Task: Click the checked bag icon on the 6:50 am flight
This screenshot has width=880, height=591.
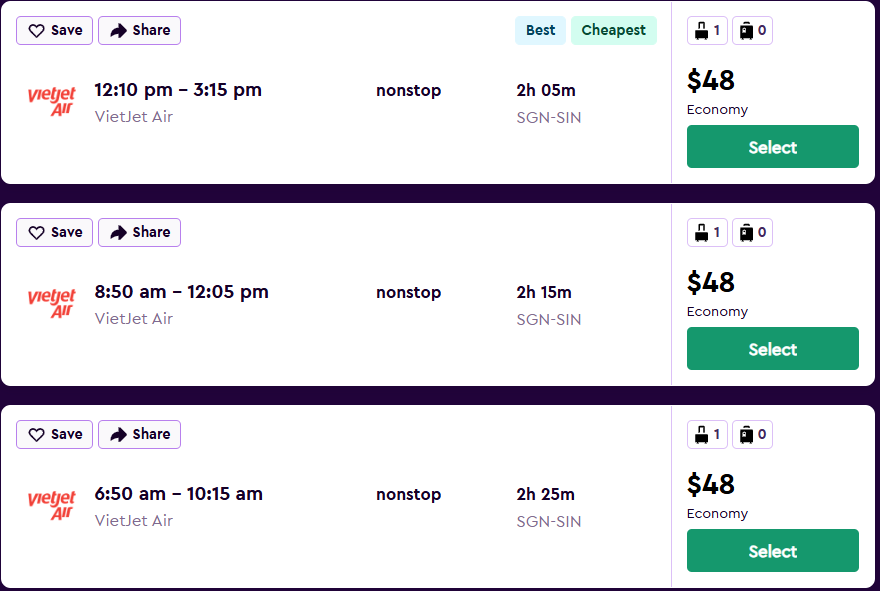Action: 746,435
